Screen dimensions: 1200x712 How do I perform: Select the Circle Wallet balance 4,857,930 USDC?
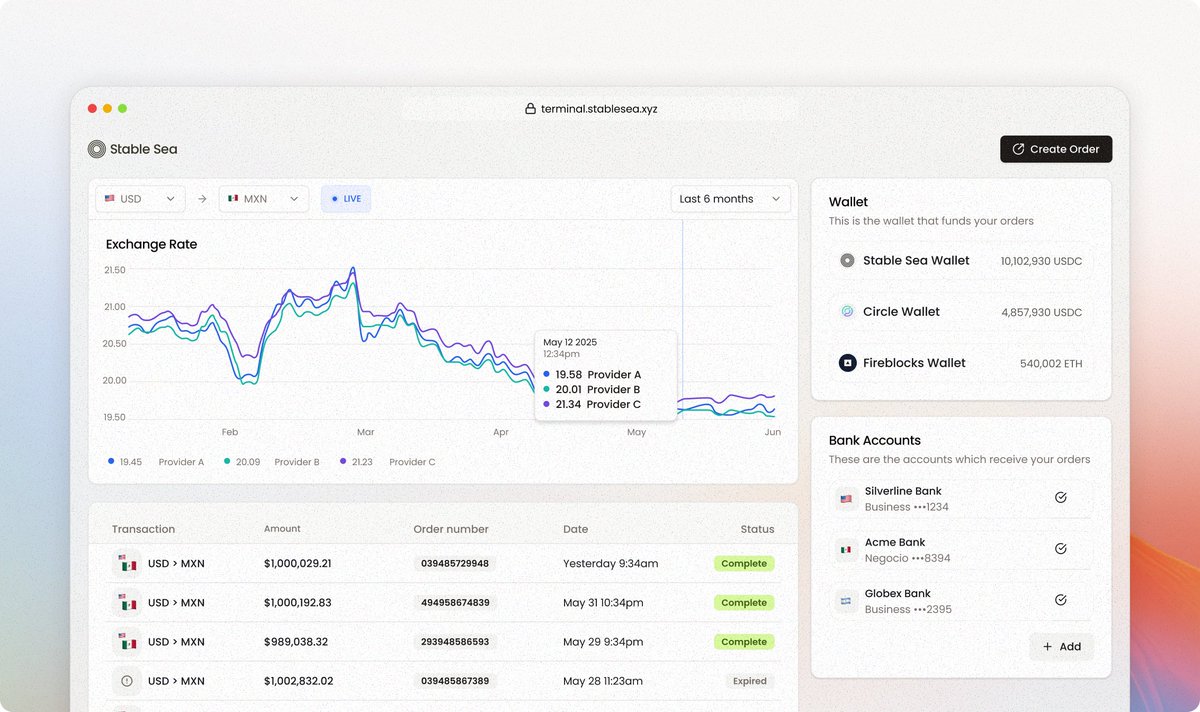(x=1042, y=312)
